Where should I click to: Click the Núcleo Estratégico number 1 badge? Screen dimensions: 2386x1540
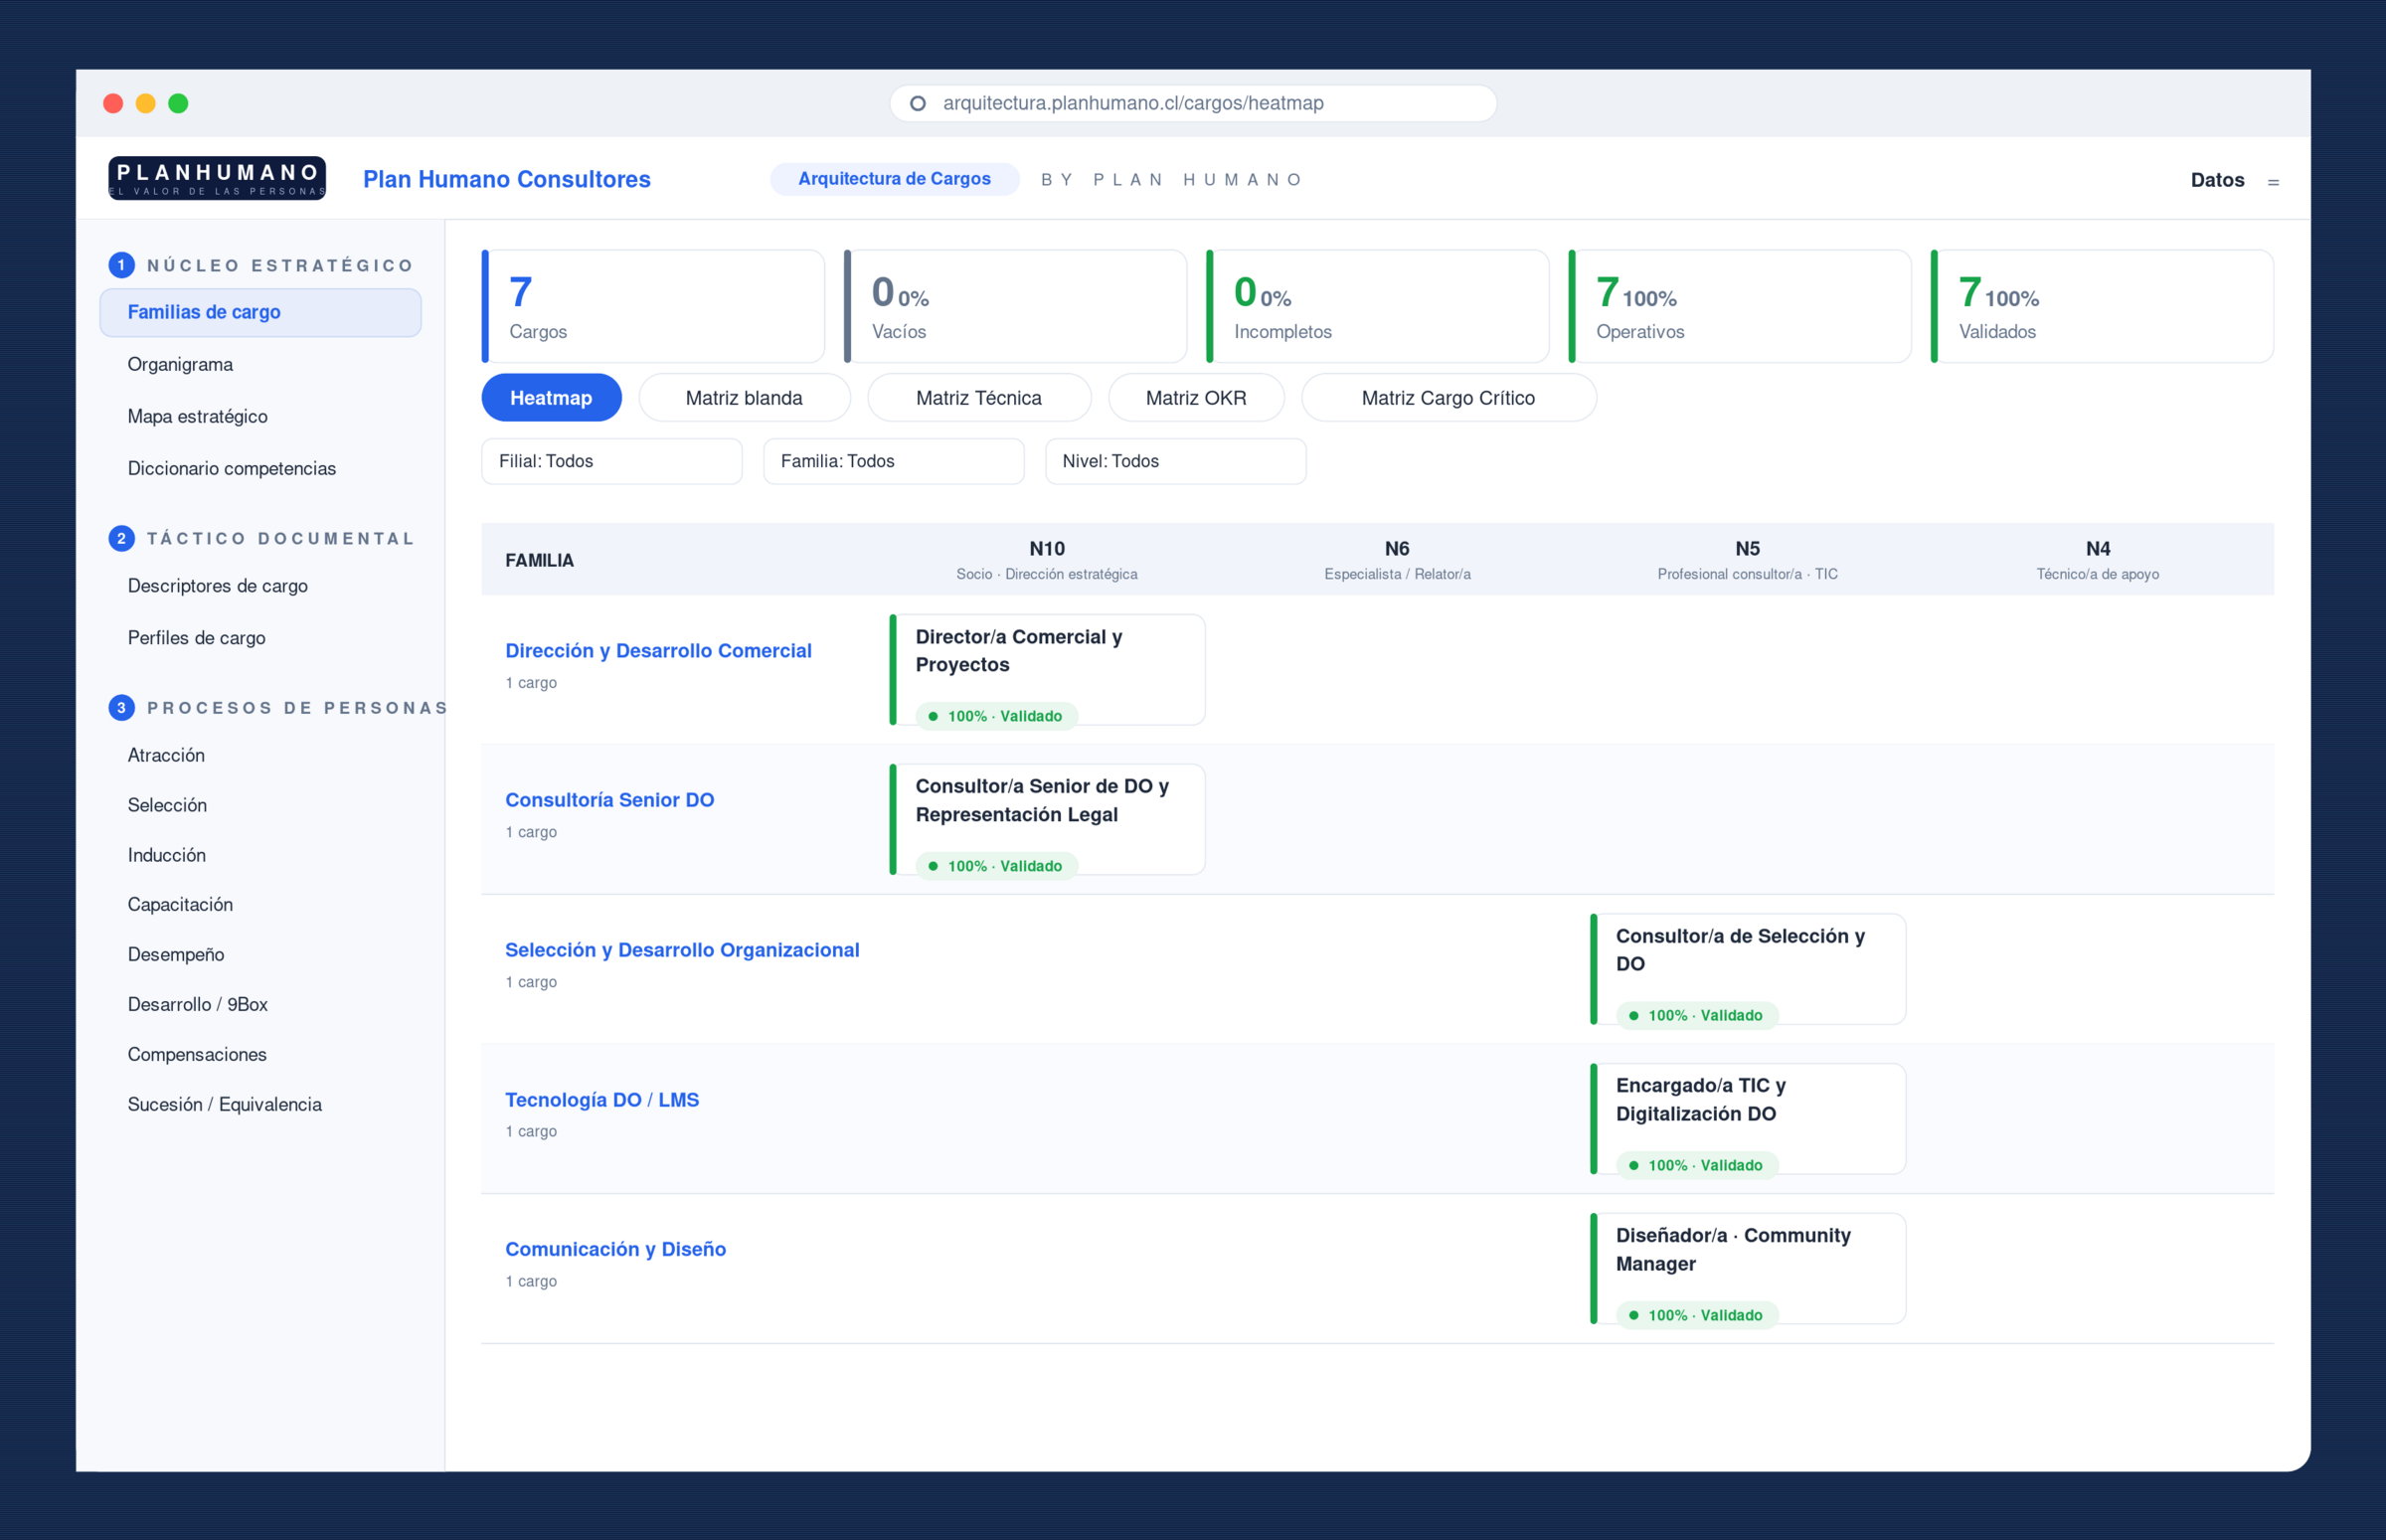click(x=121, y=265)
